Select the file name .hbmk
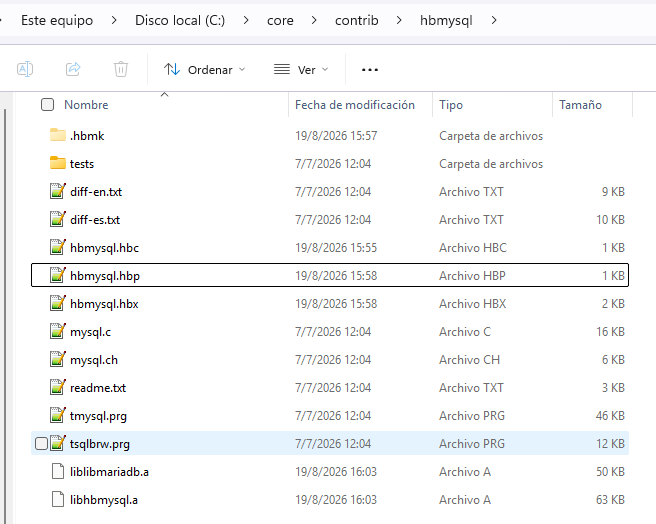656x524 pixels. point(87,136)
